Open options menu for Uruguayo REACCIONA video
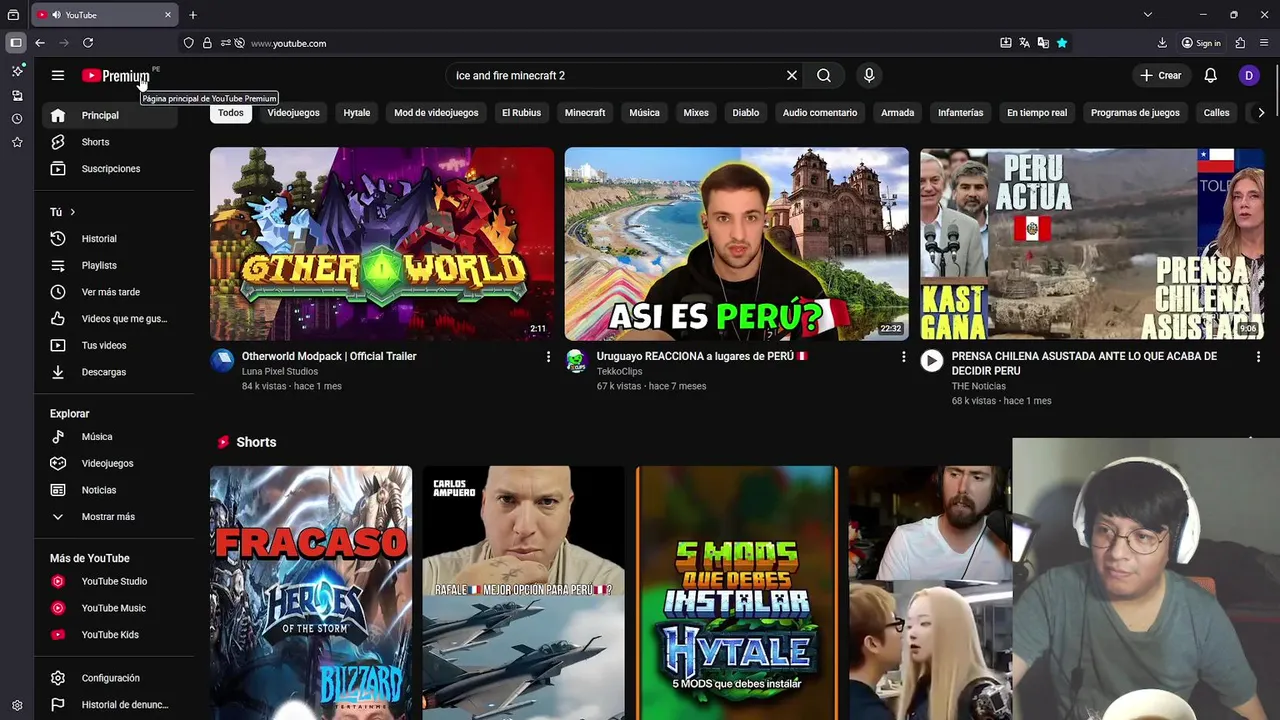Image resolution: width=1280 pixels, height=720 pixels. 903,357
